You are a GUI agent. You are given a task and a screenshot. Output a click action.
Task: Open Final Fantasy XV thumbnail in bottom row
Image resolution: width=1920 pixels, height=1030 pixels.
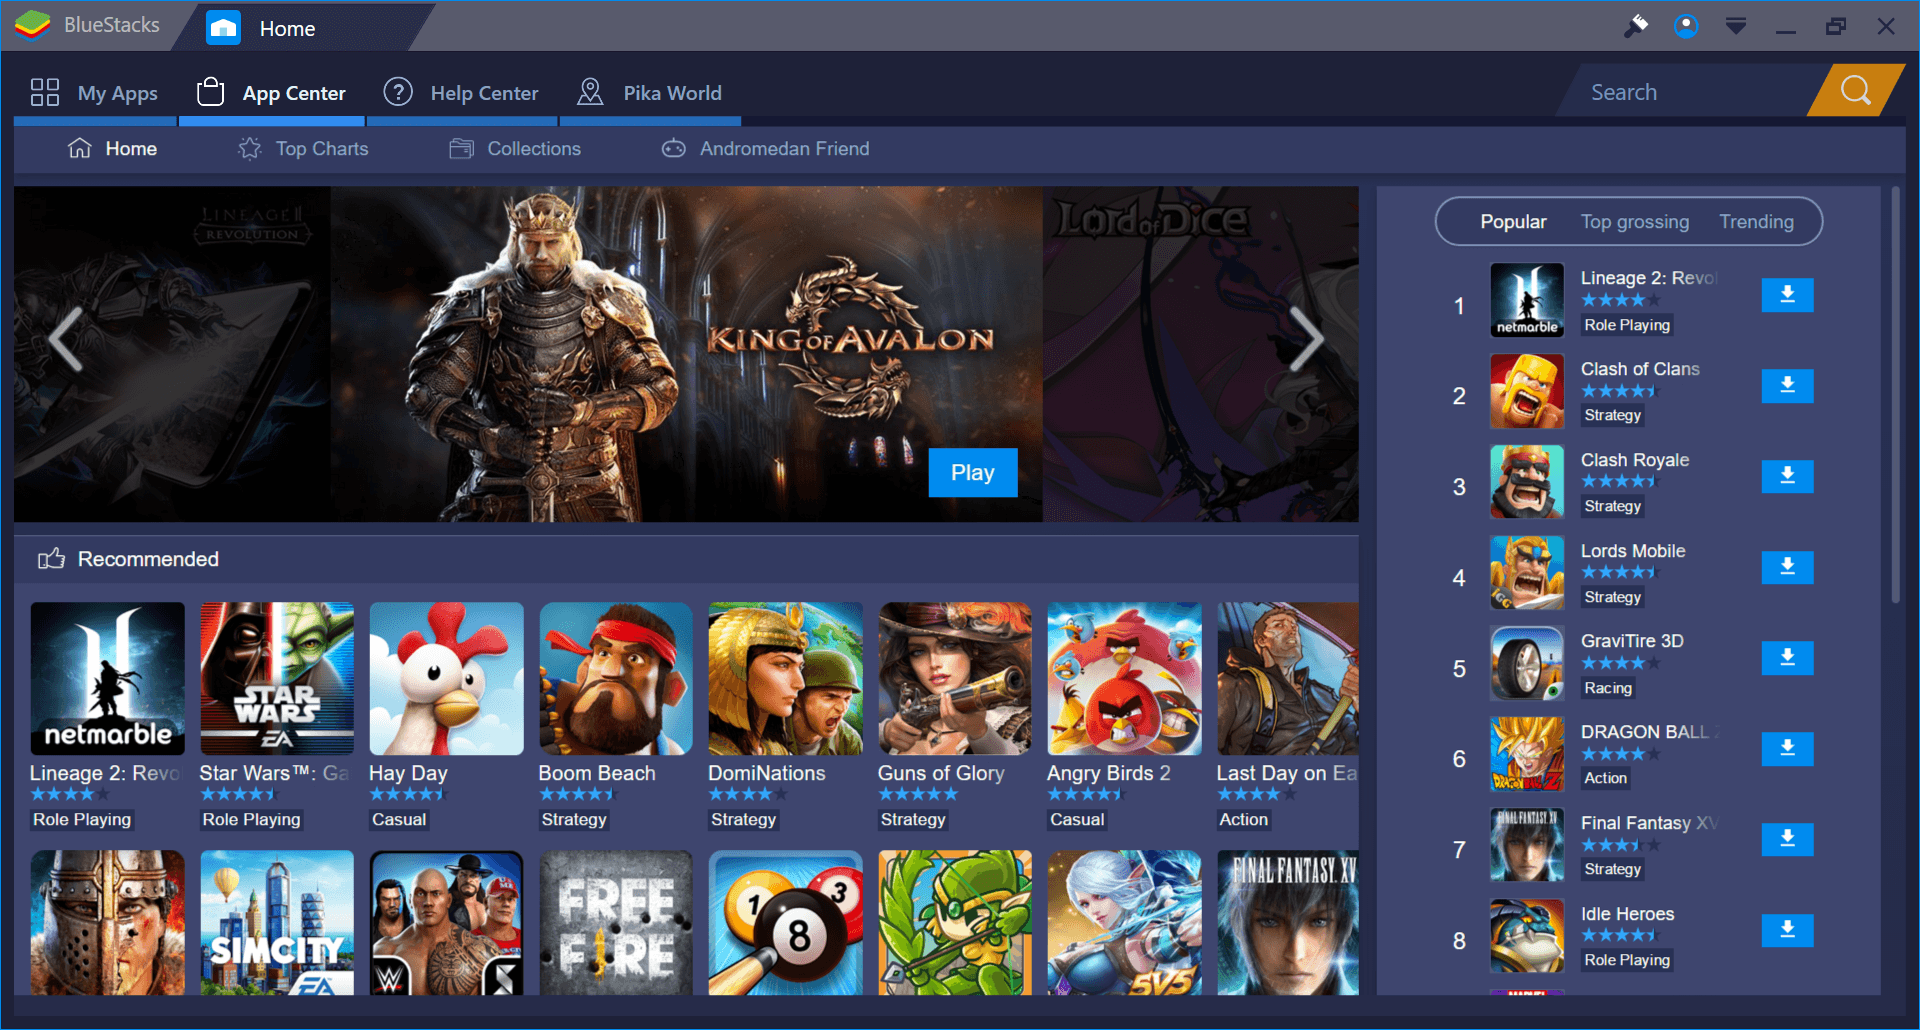click(1288, 922)
